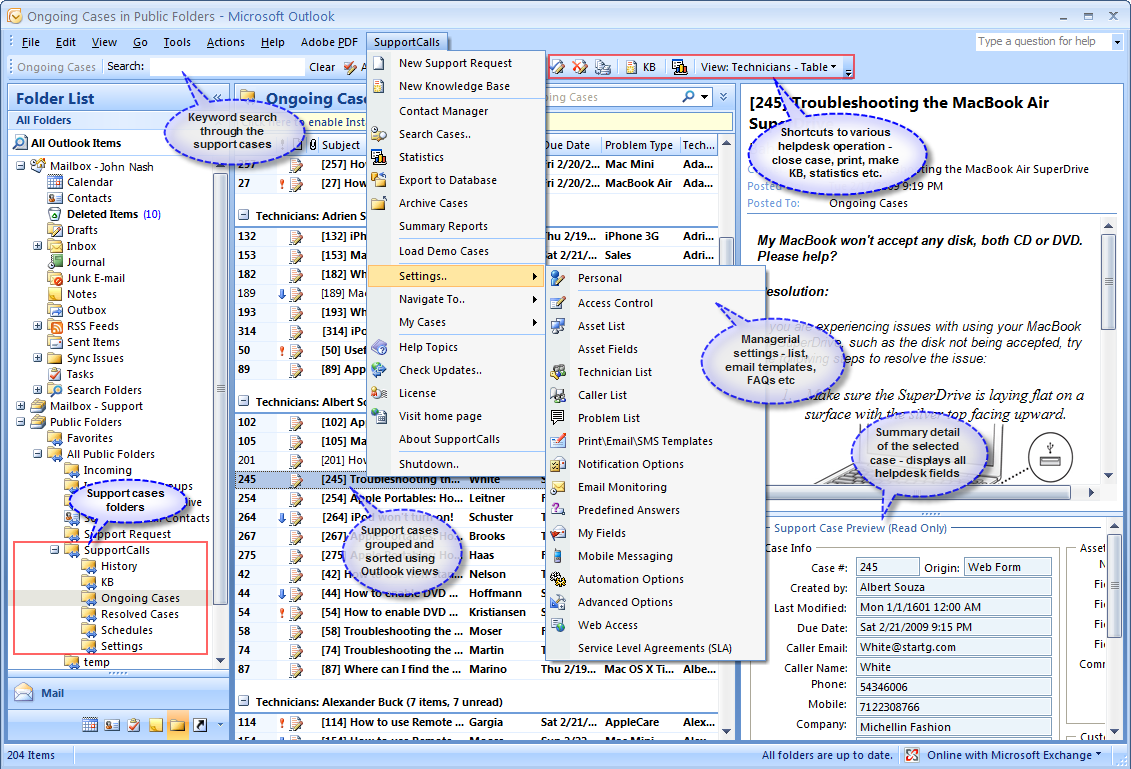Viewport: 1131px width, 769px height.
Task: Select case row 87 Where can I find
Action: click(x=476, y=669)
